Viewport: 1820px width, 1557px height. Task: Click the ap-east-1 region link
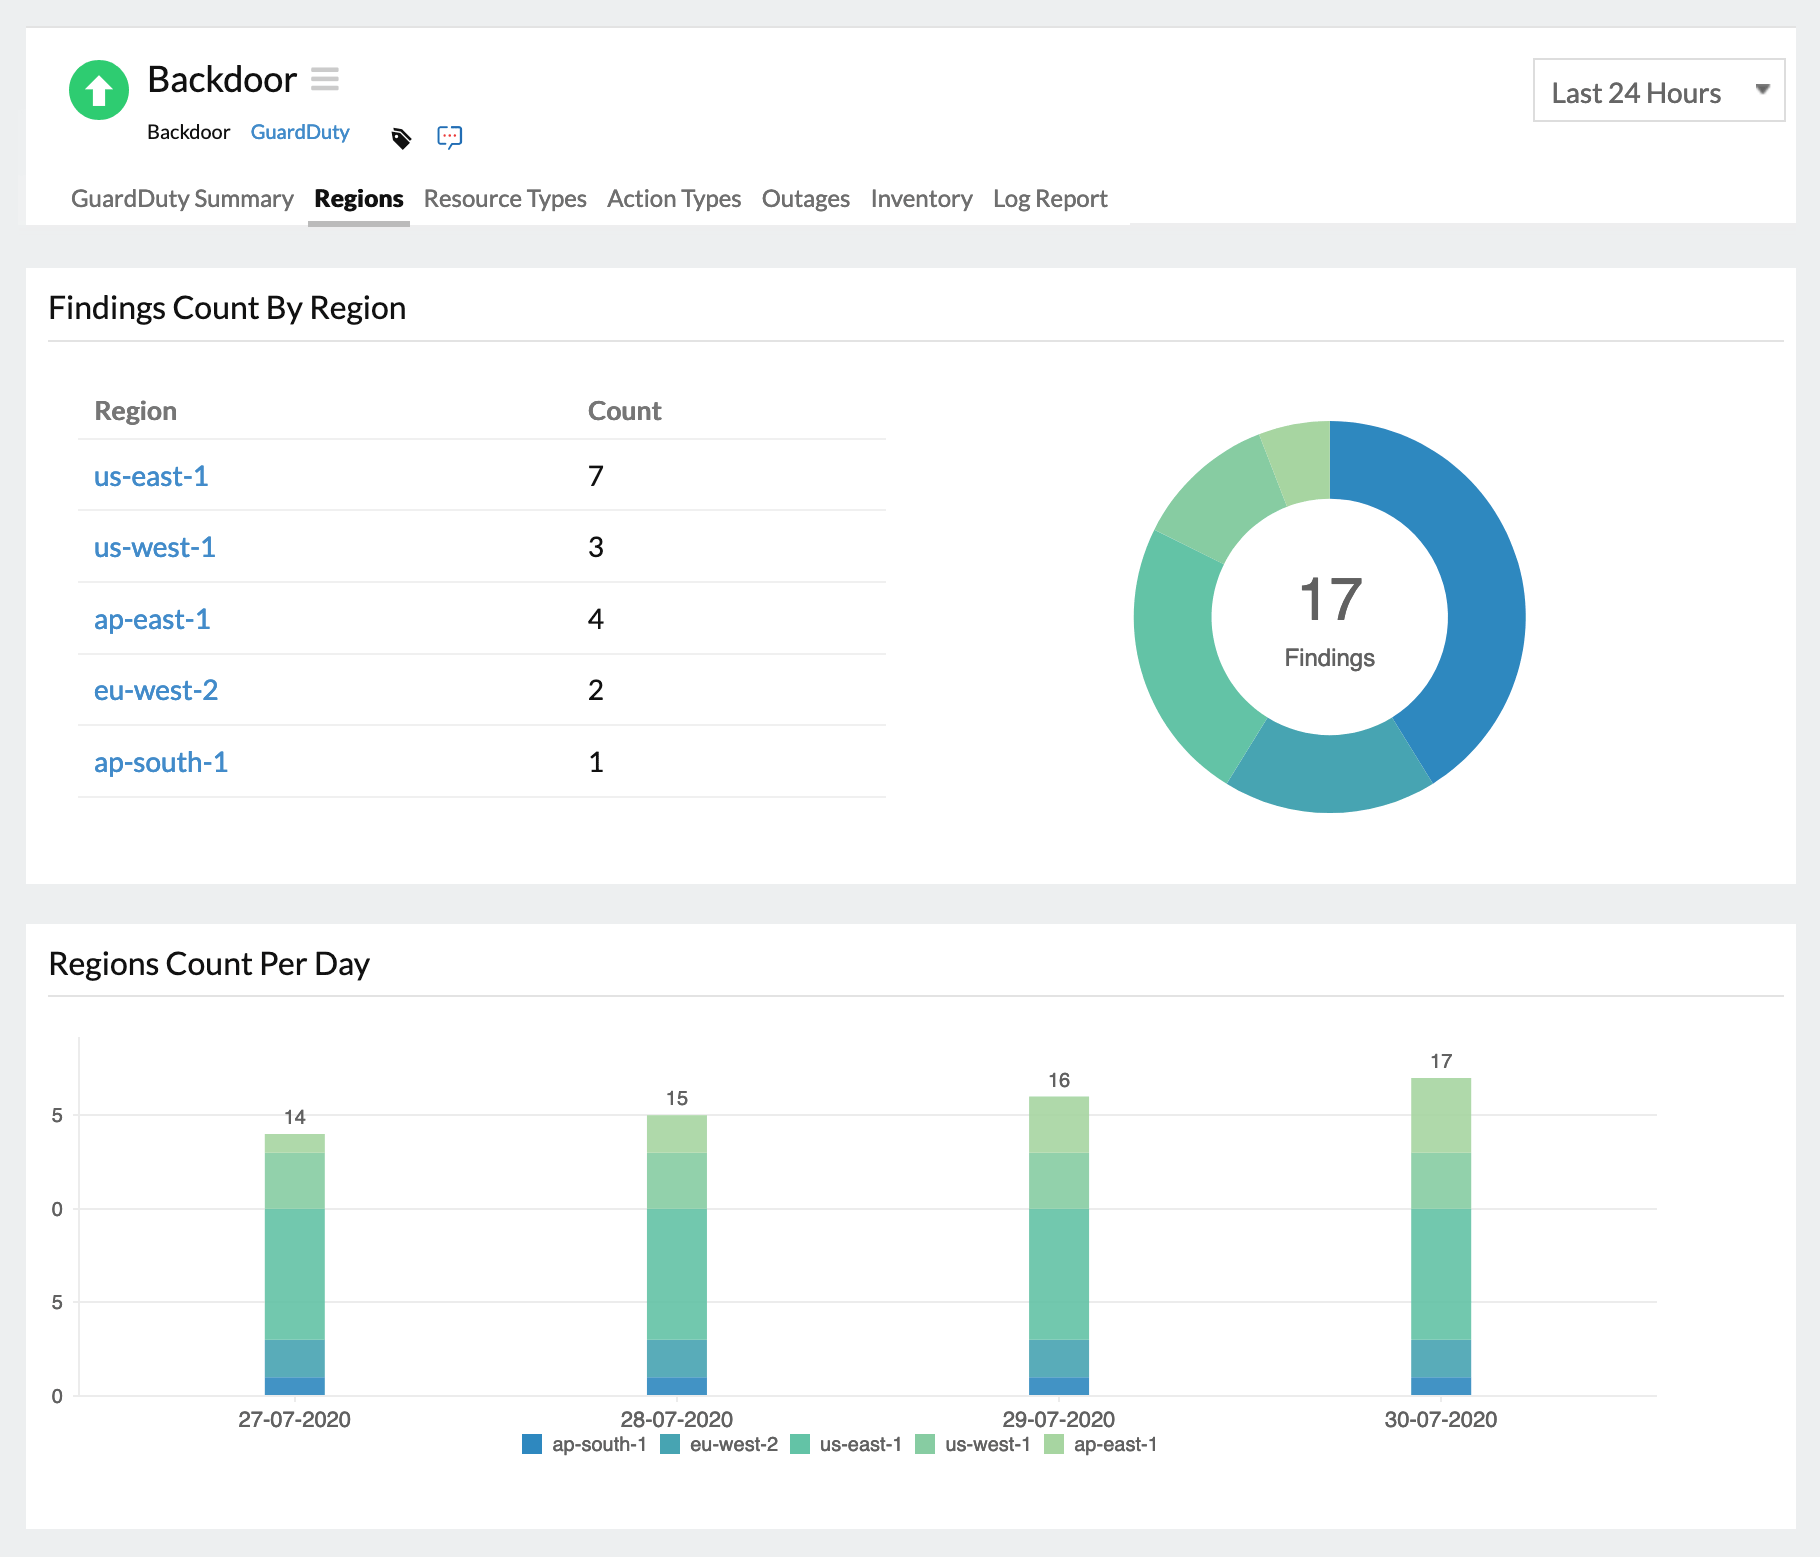click(151, 619)
